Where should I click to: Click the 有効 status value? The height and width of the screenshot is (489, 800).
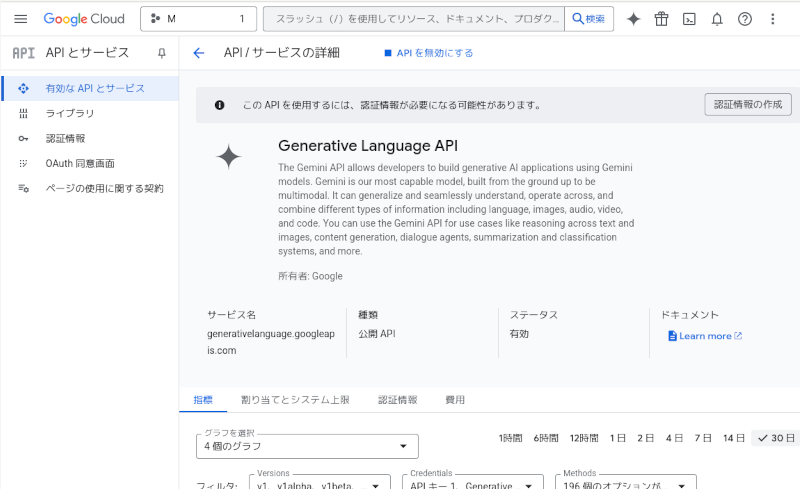[519, 334]
